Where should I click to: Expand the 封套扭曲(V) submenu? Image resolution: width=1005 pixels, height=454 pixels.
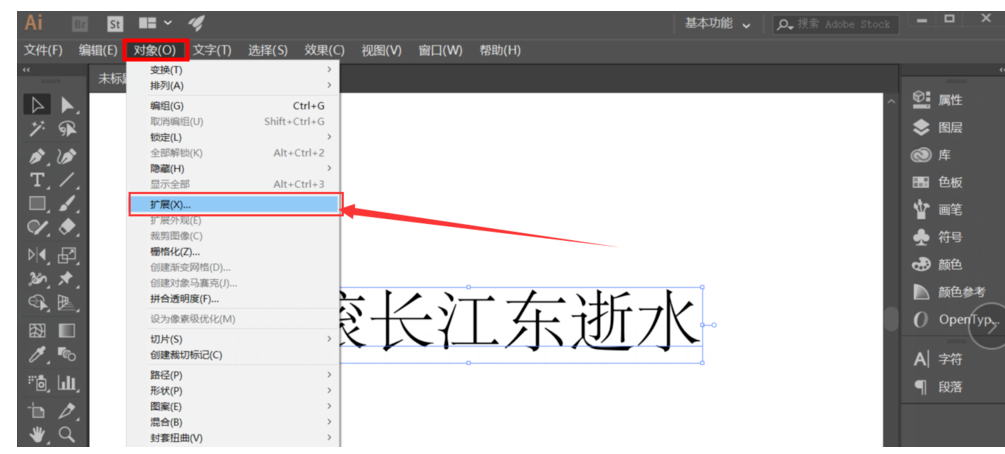click(233, 438)
